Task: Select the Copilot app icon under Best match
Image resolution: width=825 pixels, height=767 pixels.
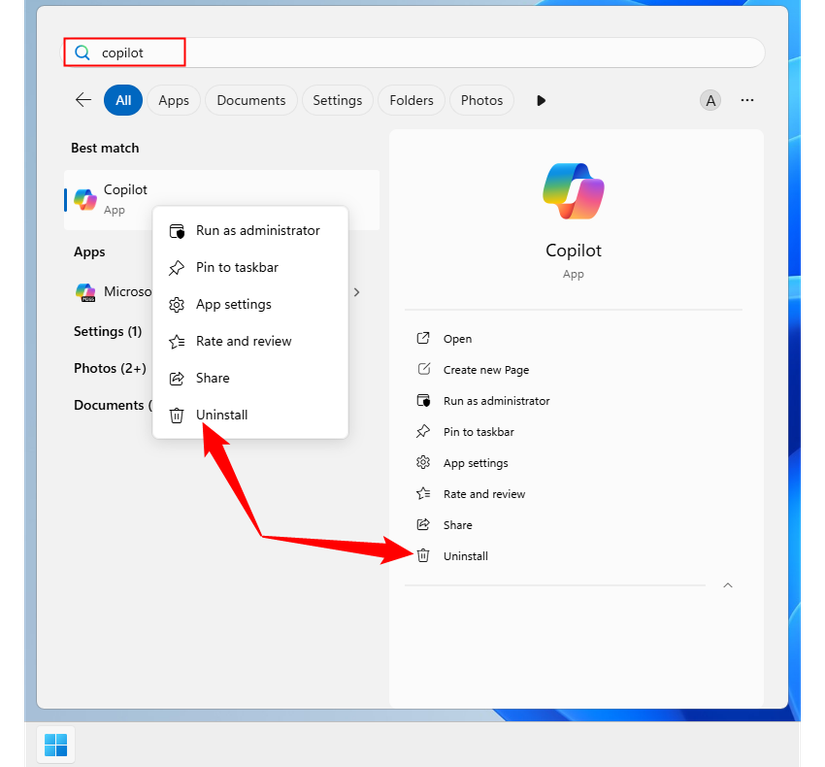Action: pos(85,196)
